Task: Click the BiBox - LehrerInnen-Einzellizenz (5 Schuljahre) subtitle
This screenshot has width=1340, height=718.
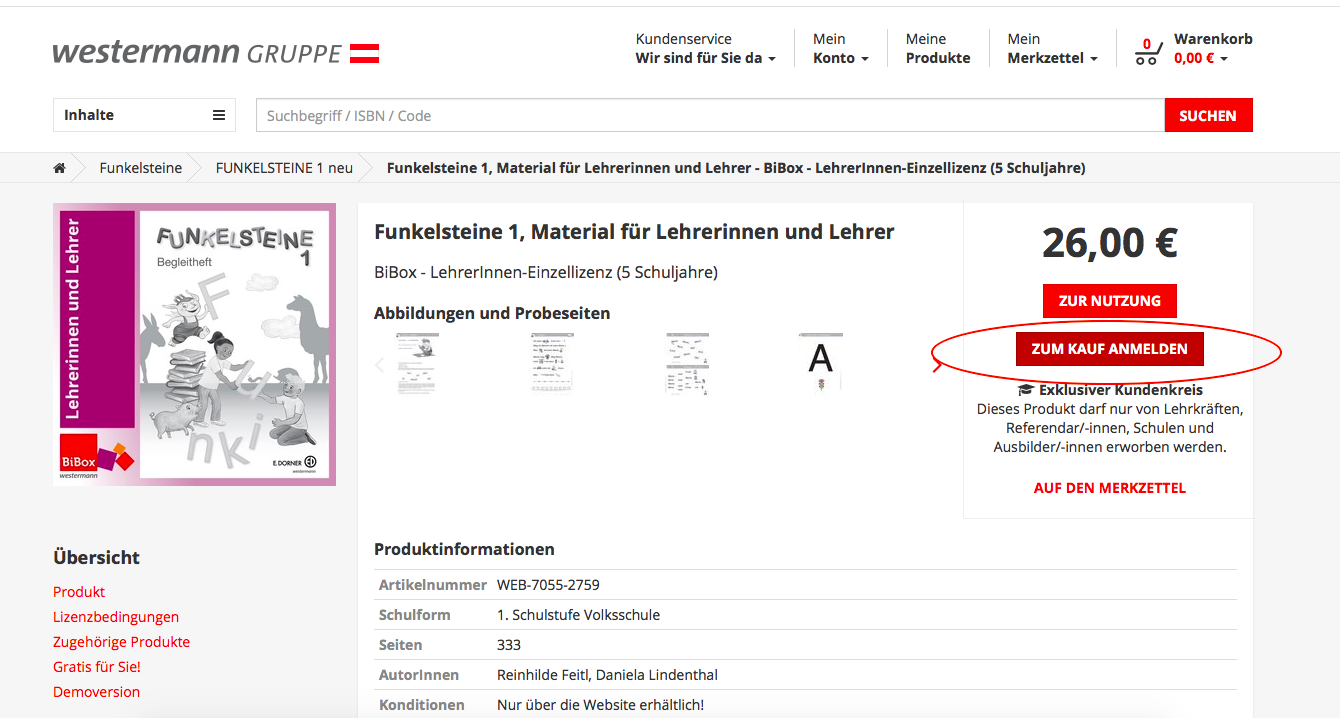Action: (546, 272)
